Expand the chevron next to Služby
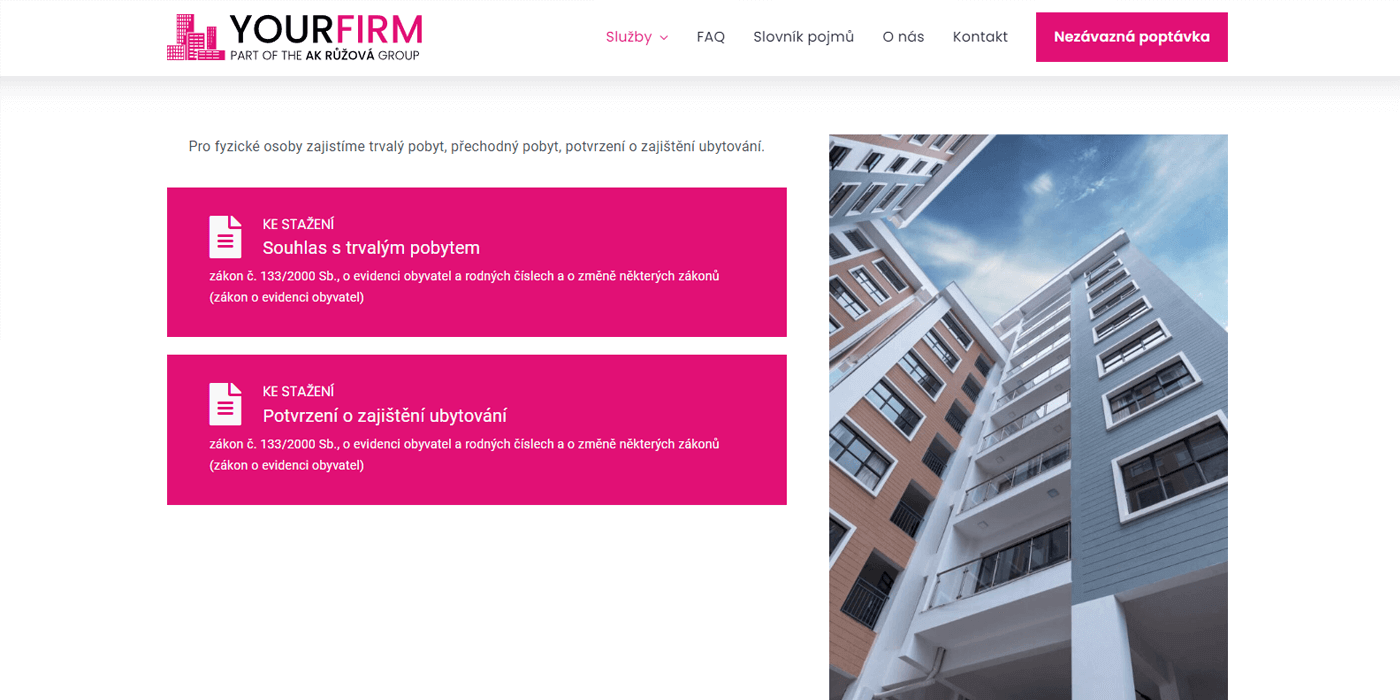Screen dimensions: 1400x700 (x=664, y=38)
